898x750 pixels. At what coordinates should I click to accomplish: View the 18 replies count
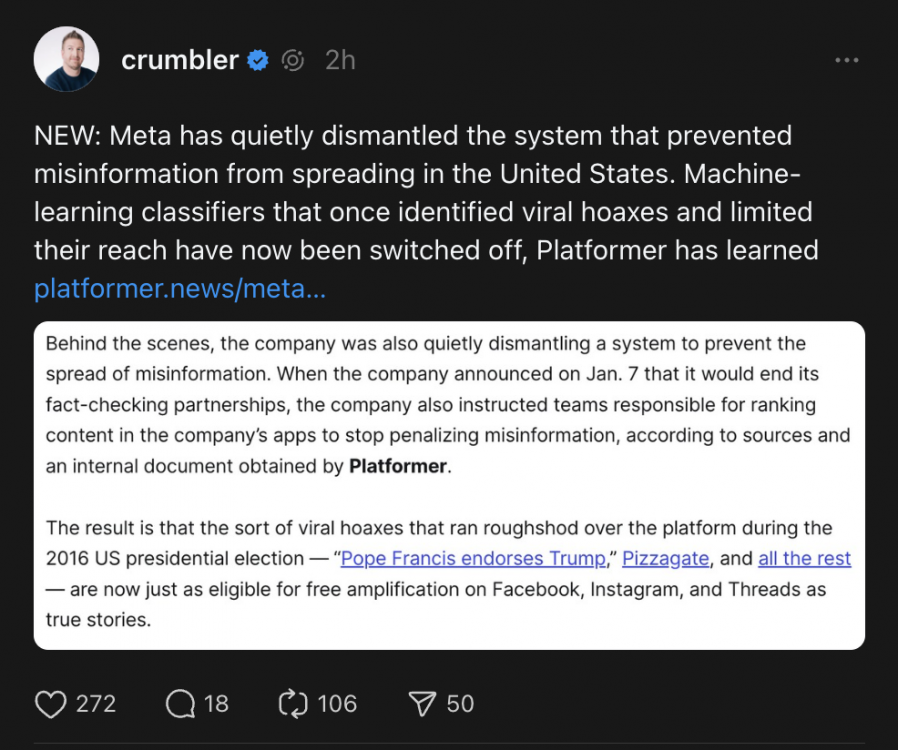(x=216, y=704)
